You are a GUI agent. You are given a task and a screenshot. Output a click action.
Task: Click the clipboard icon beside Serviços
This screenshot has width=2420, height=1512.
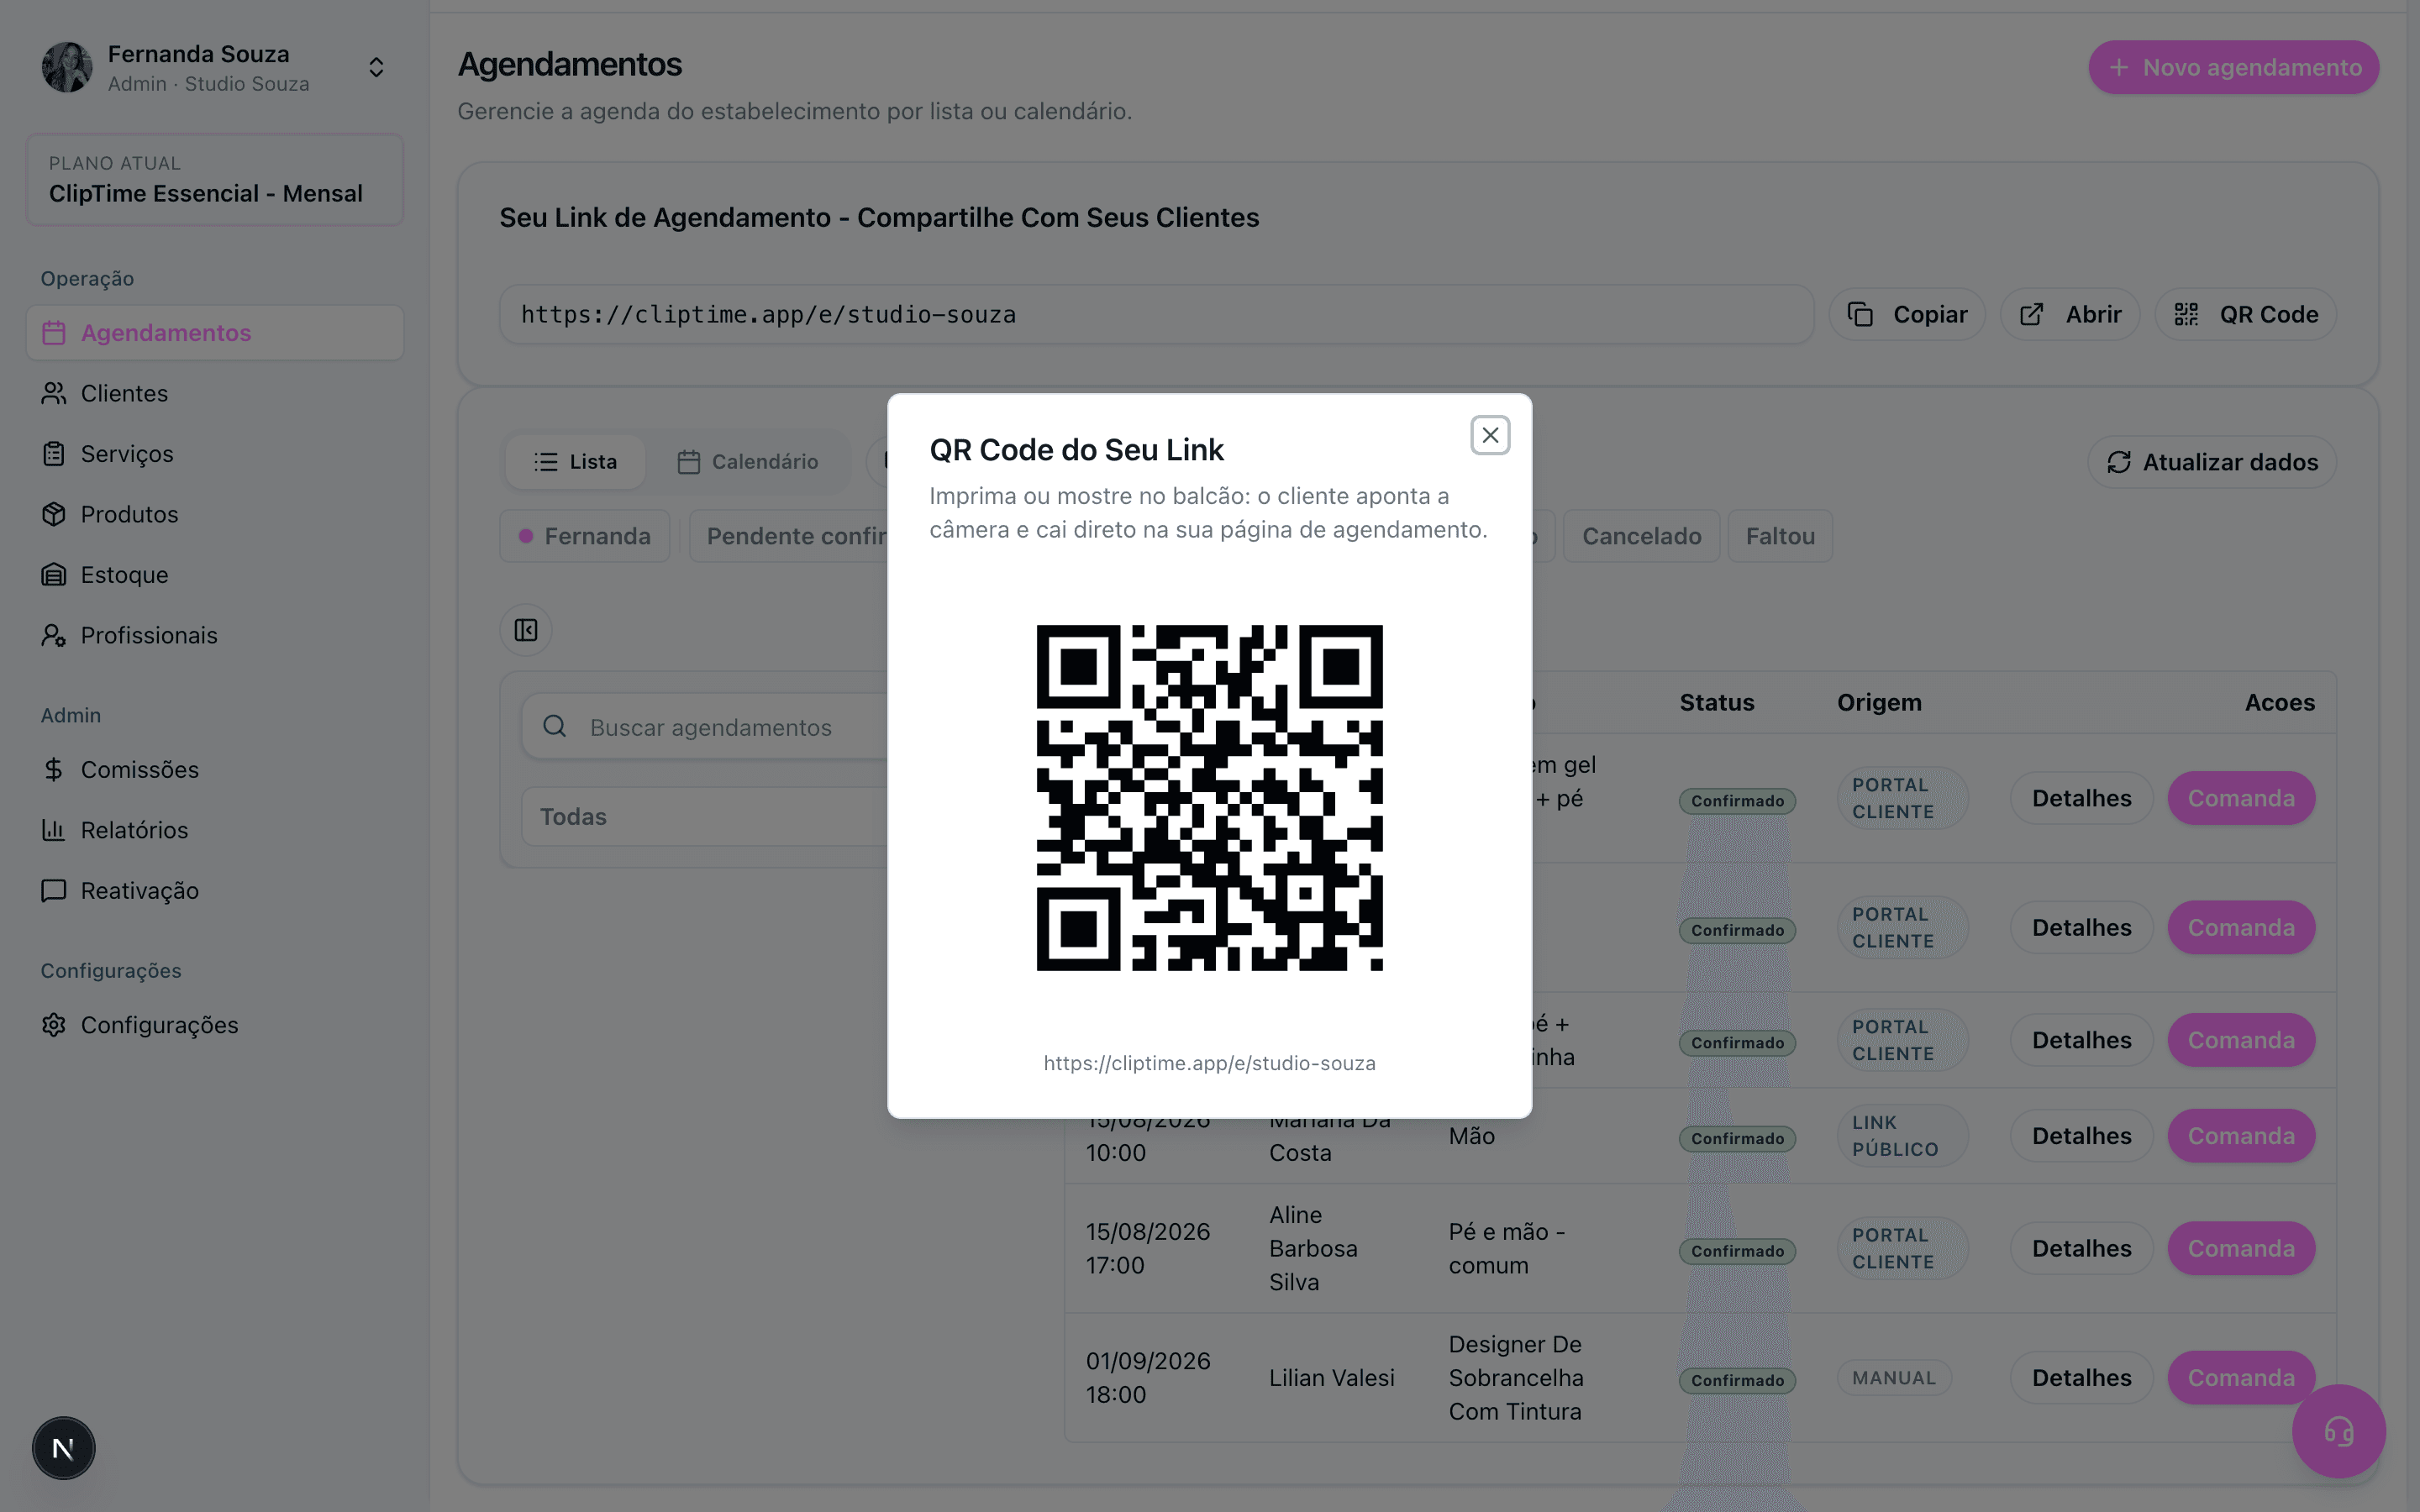pos(54,454)
